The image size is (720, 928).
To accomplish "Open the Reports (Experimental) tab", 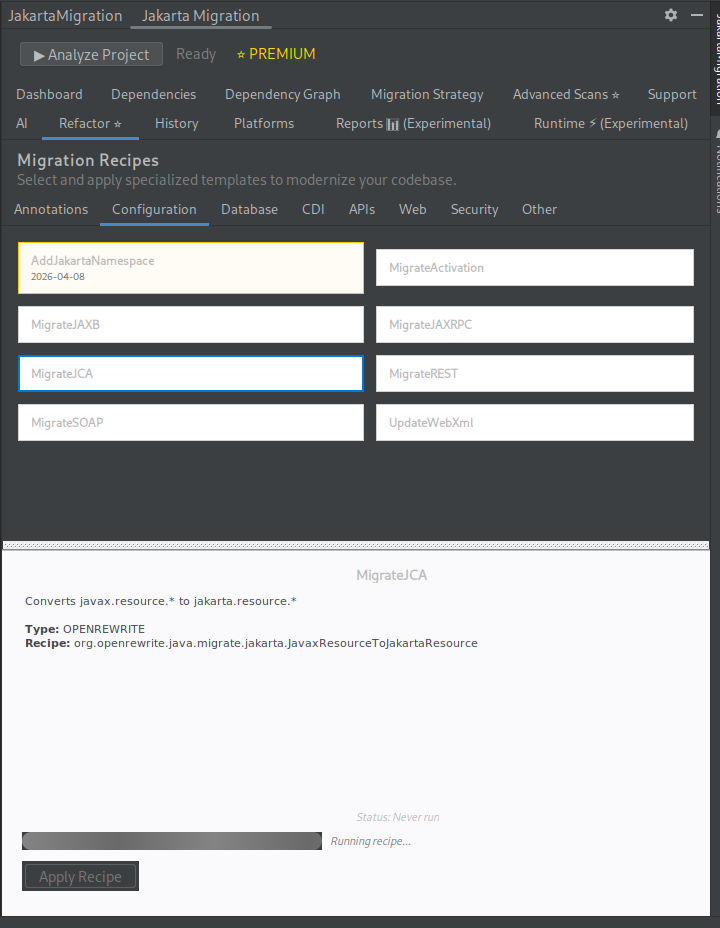I will pos(414,123).
